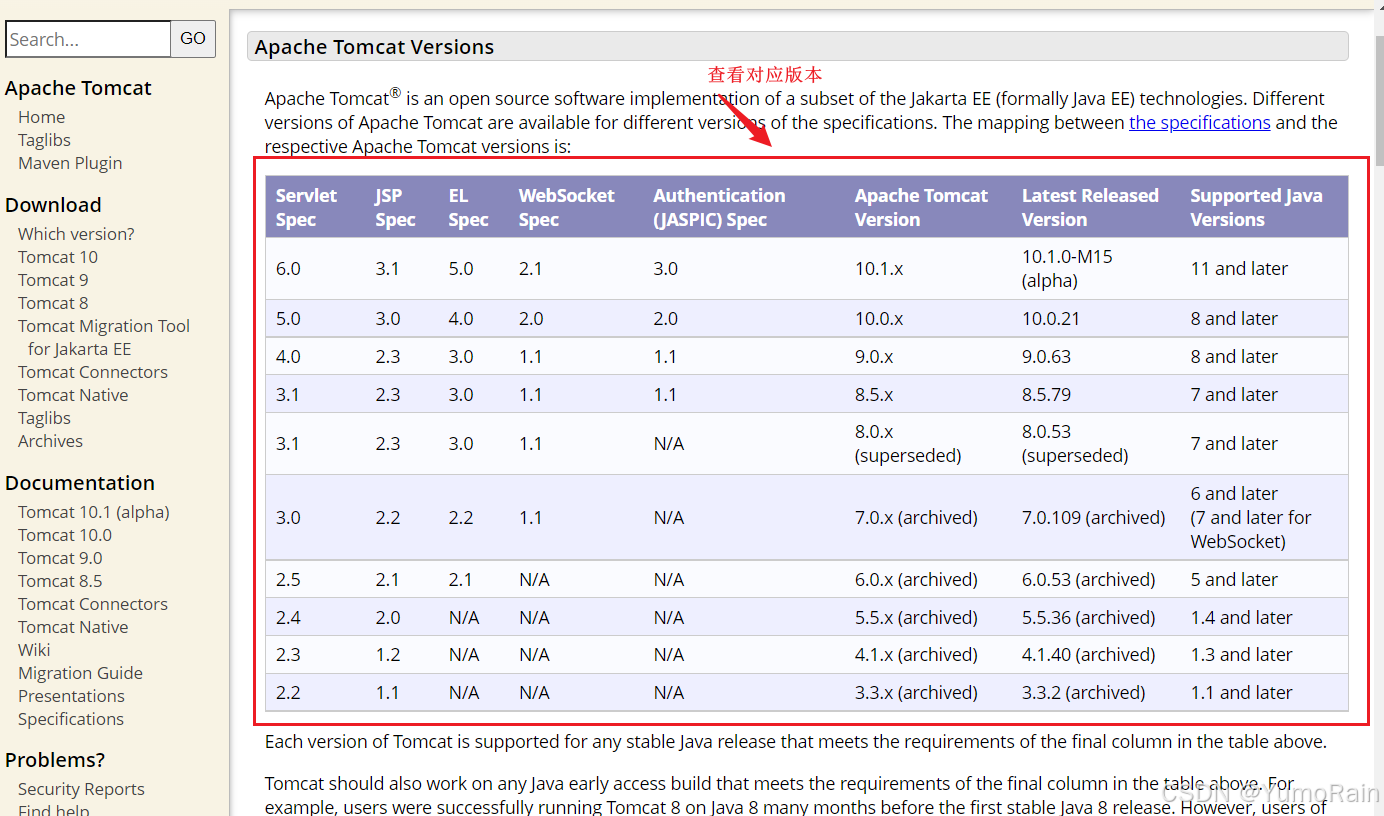1384x816 pixels.
Task: Open Tomcat 10.1 (alpha) documentation
Action: (94, 512)
